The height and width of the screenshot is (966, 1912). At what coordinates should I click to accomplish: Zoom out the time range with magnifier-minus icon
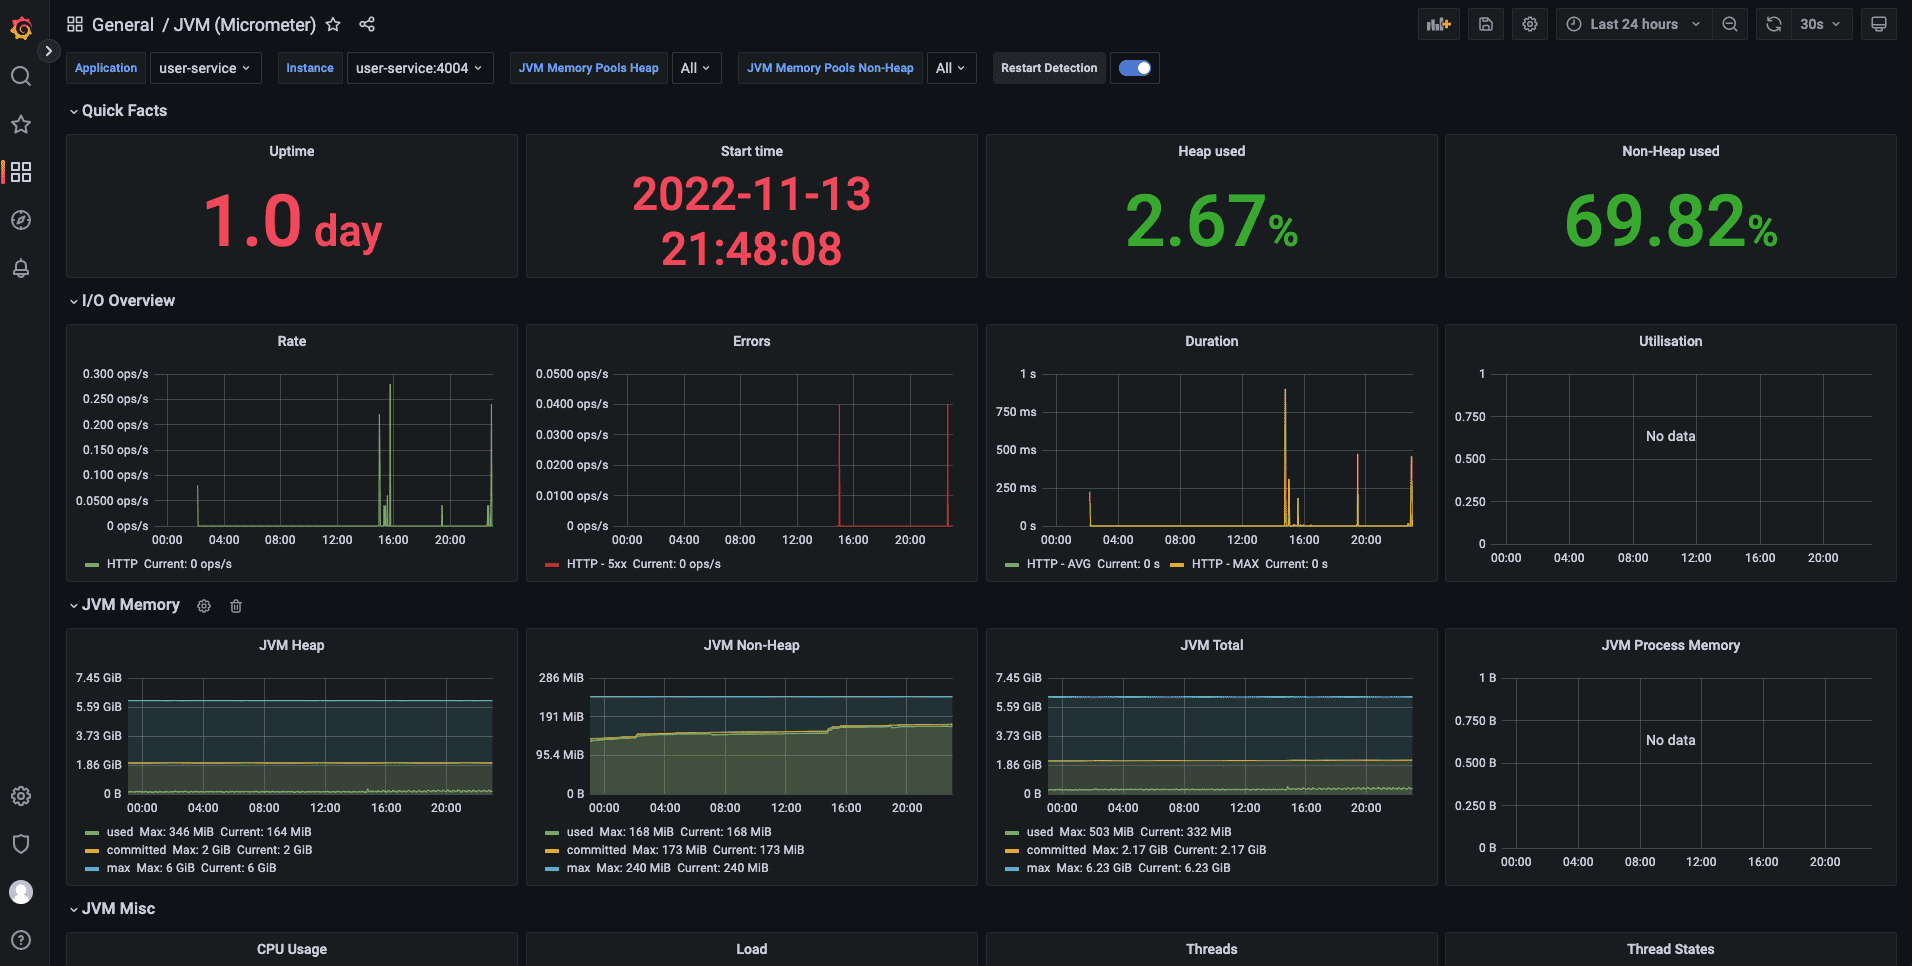[1731, 23]
